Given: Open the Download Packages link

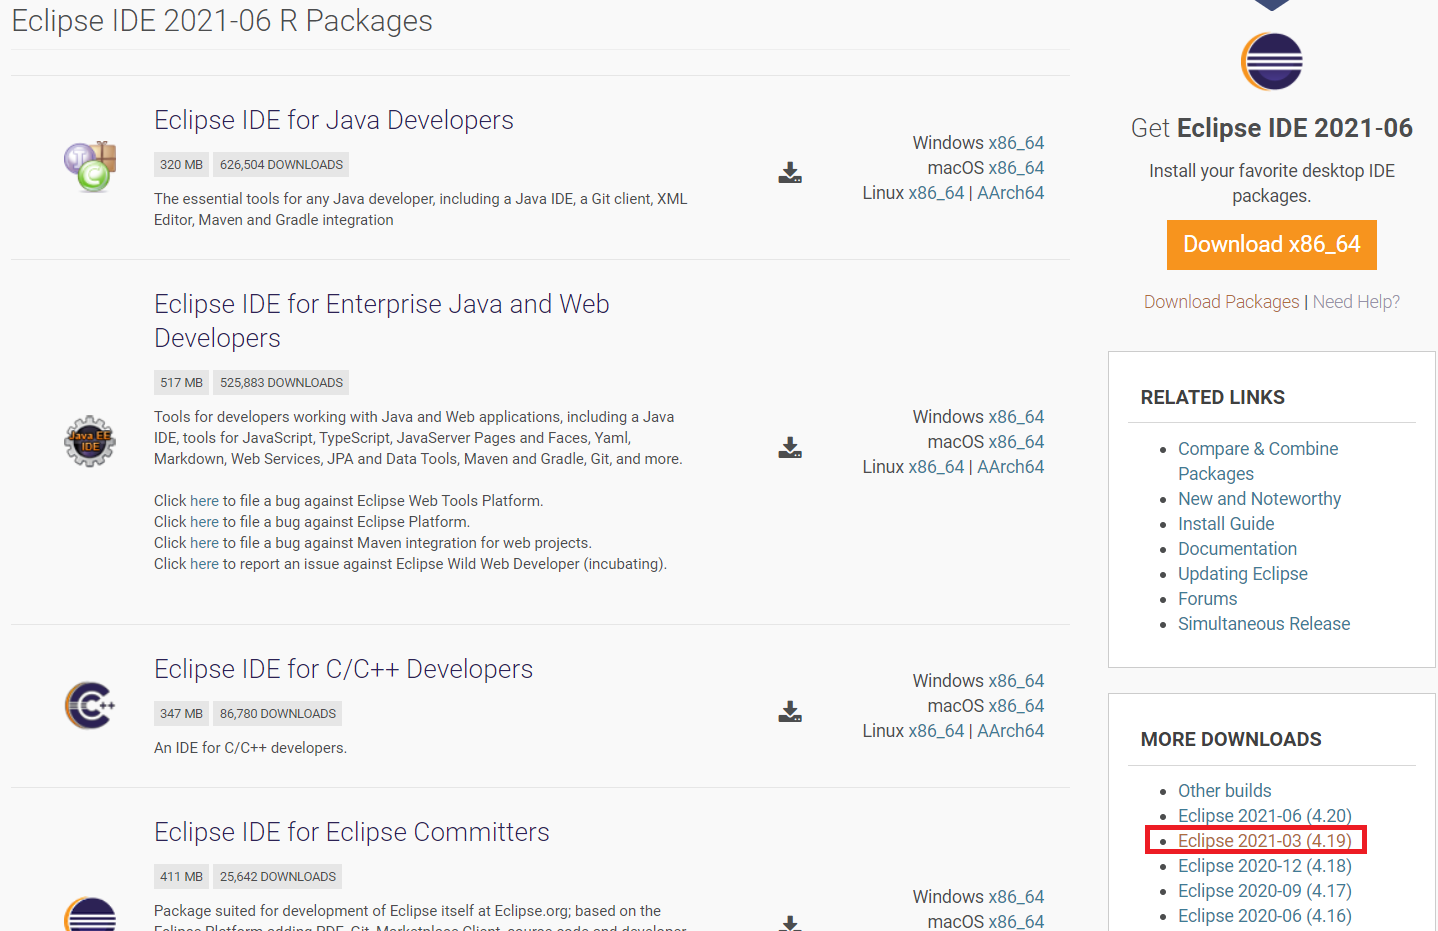Looking at the screenshot, I should (1221, 302).
